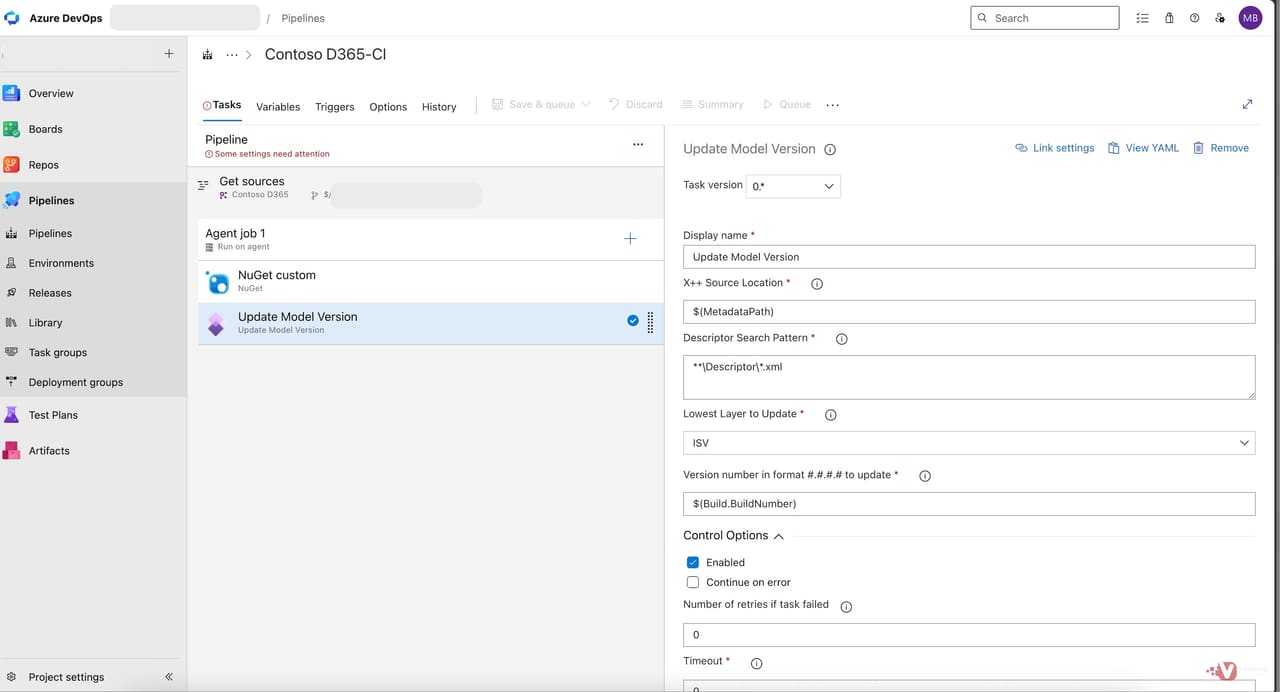Show info for Lowest Layer to Update

click(x=830, y=415)
